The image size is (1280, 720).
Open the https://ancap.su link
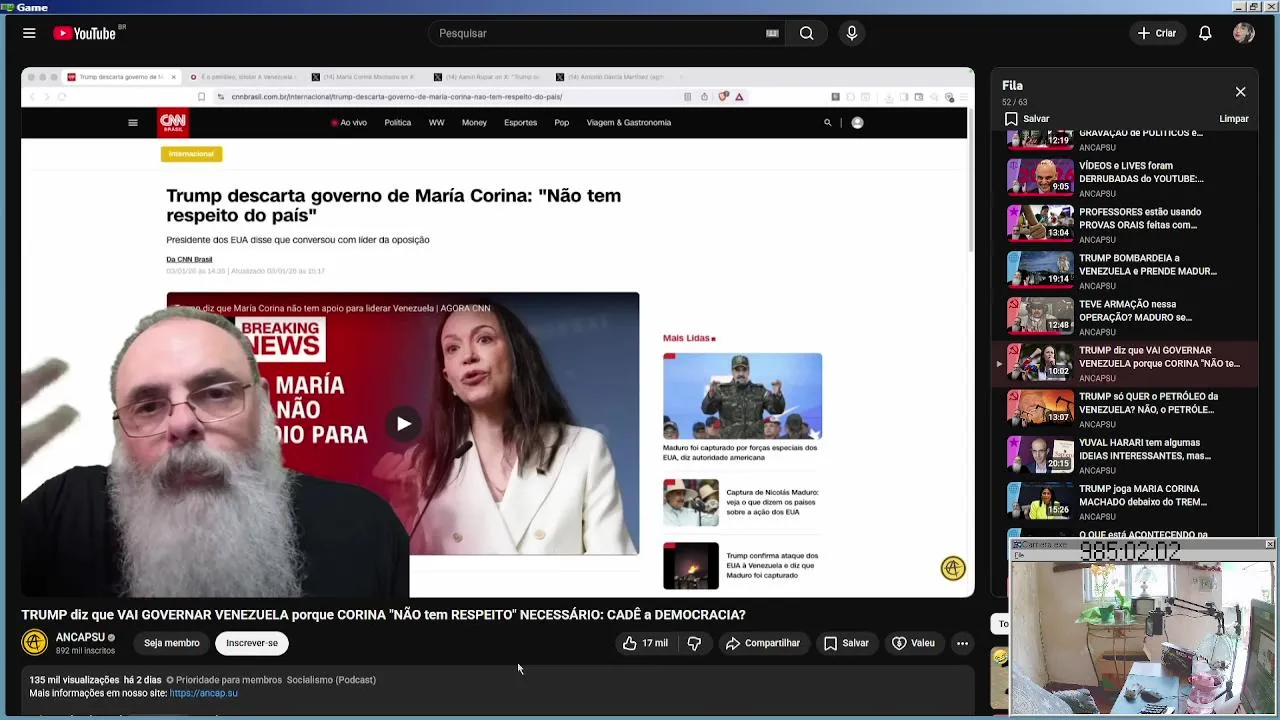click(x=203, y=693)
